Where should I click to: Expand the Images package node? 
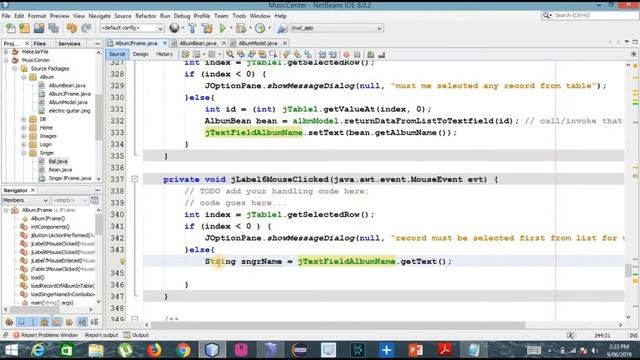click(x=24, y=136)
